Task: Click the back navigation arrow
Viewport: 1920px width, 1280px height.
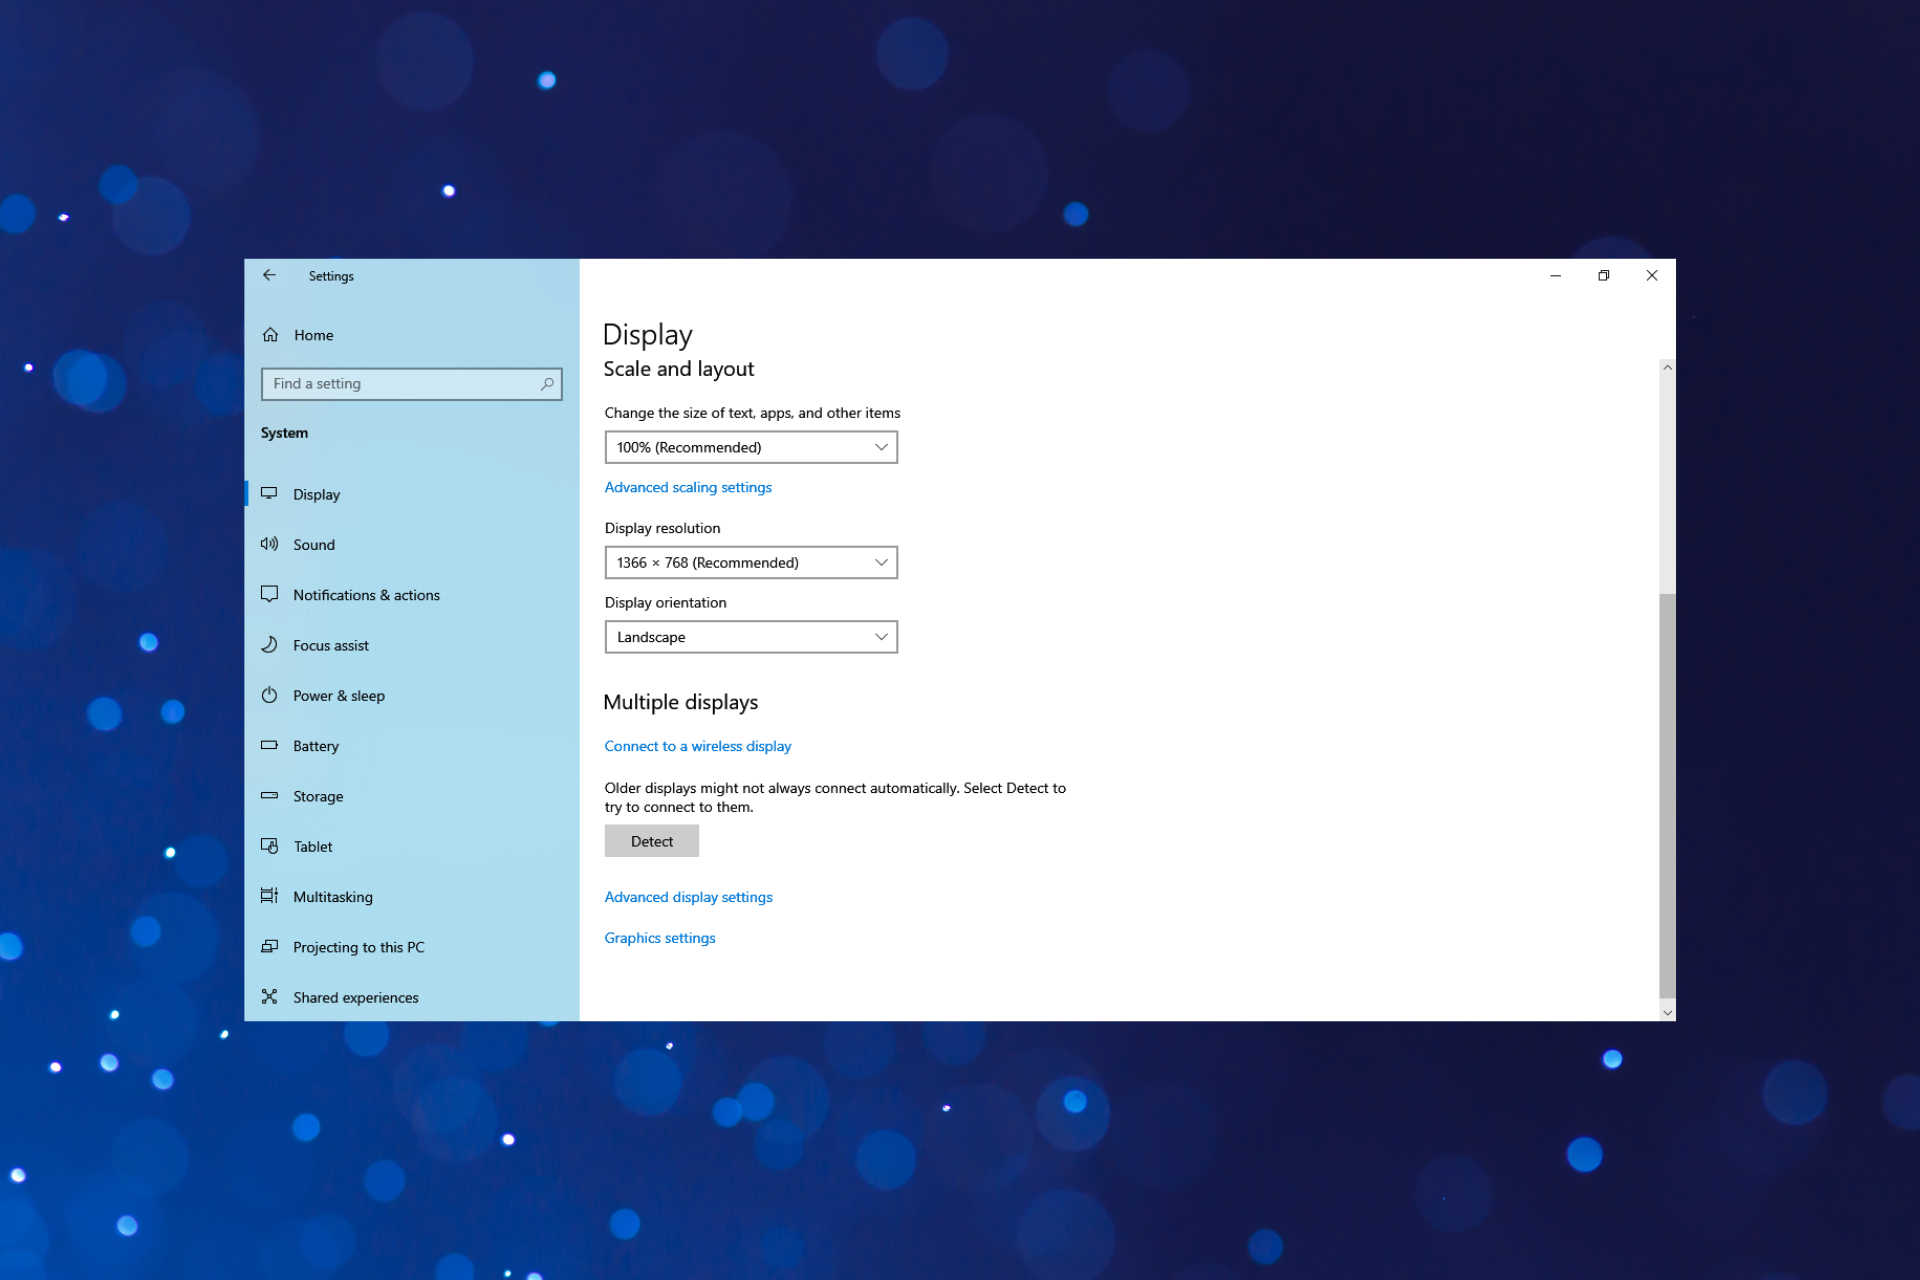Action: pos(270,276)
